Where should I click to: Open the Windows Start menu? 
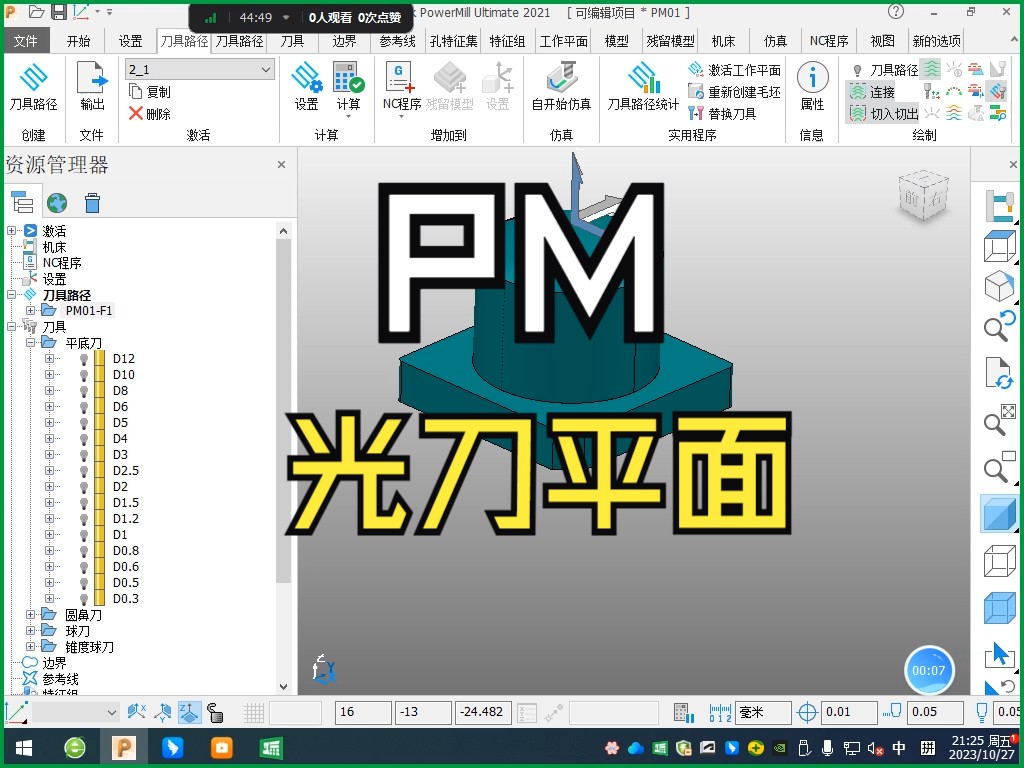coord(24,748)
